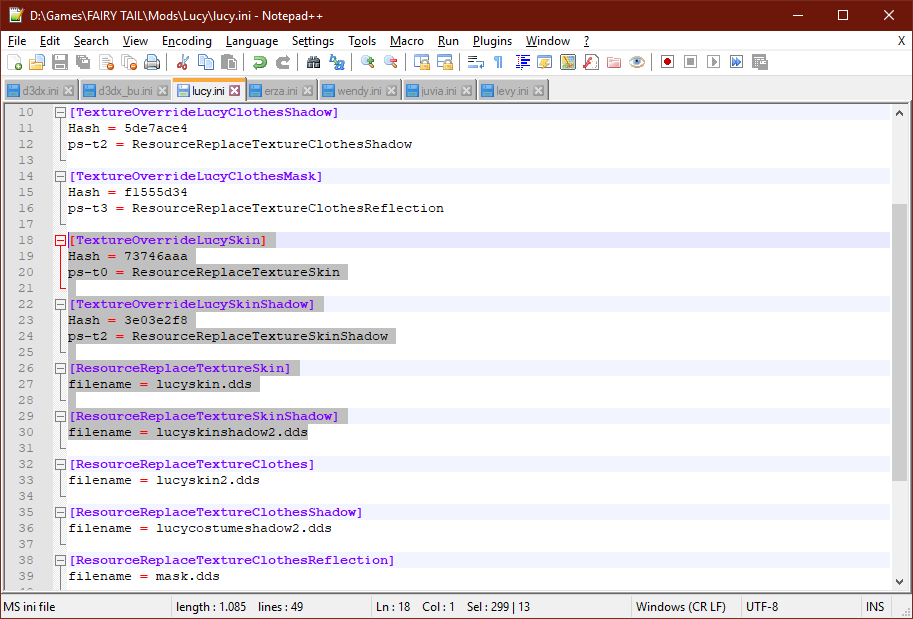Switch to the erza.ini tab

[x=281, y=91]
